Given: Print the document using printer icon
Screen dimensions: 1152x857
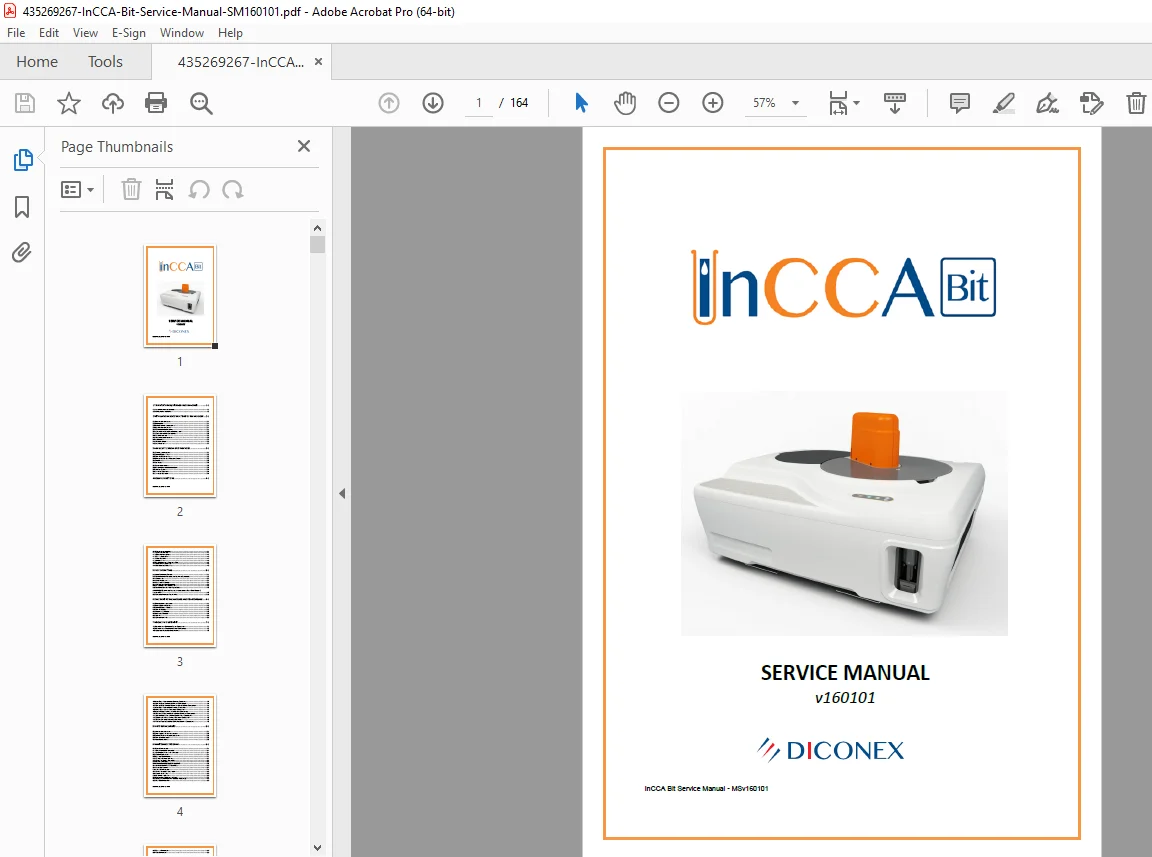Looking at the screenshot, I should coord(156,103).
